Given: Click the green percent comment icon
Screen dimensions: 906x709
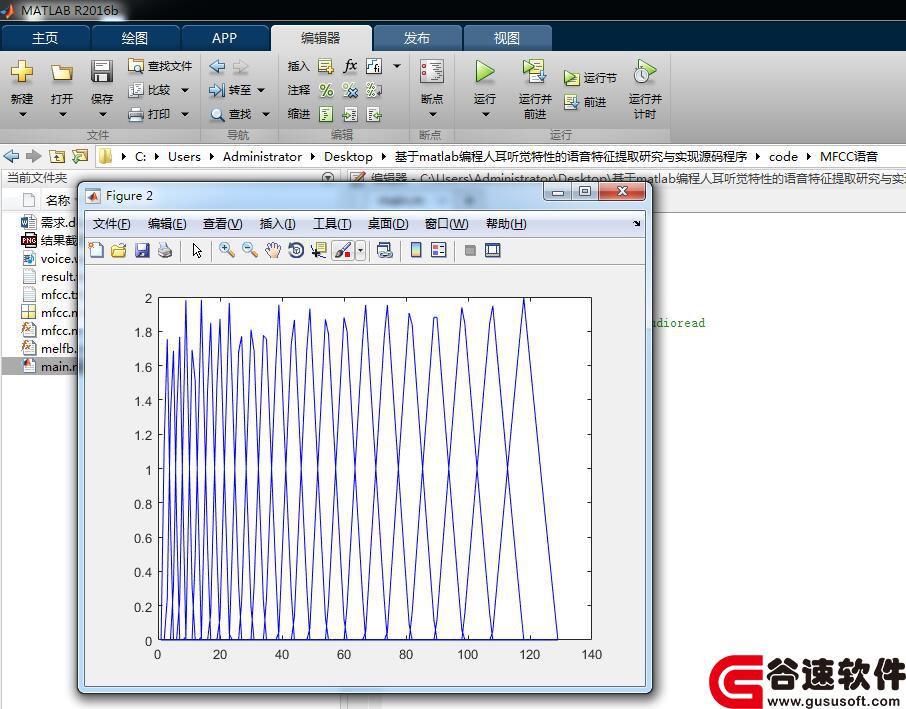Looking at the screenshot, I should pyautogui.click(x=326, y=90).
